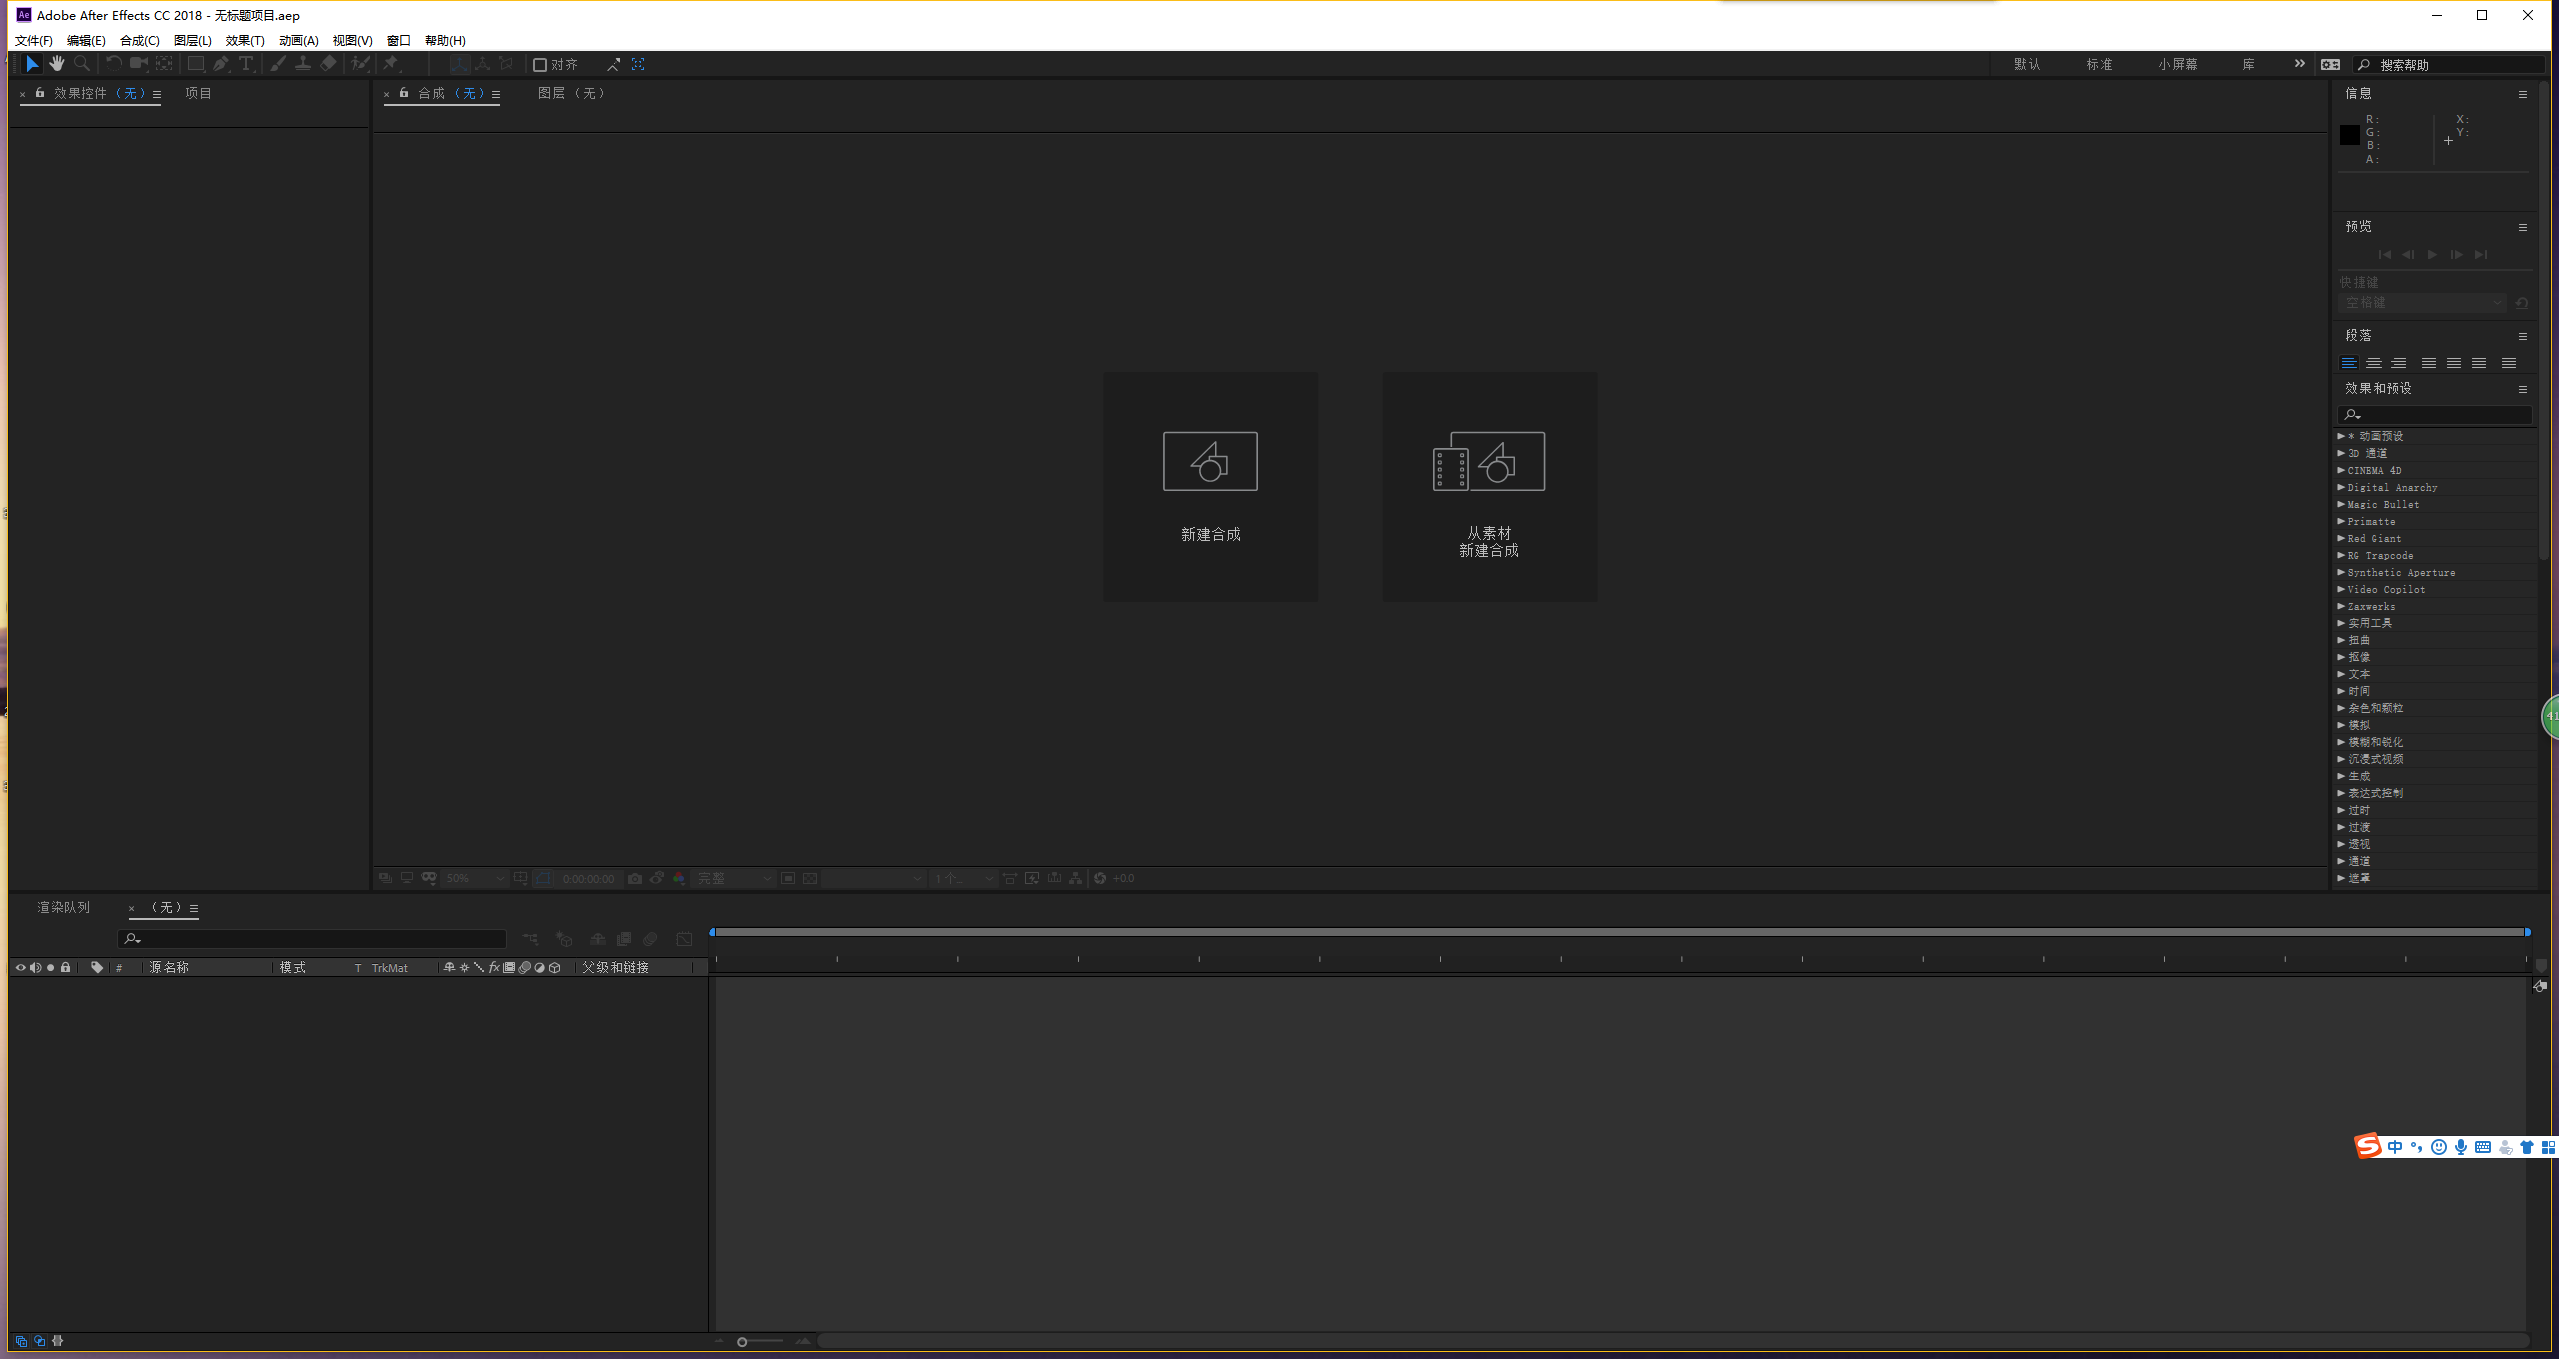Select the Eraser tool
The image size is (2559, 1359).
[328, 64]
